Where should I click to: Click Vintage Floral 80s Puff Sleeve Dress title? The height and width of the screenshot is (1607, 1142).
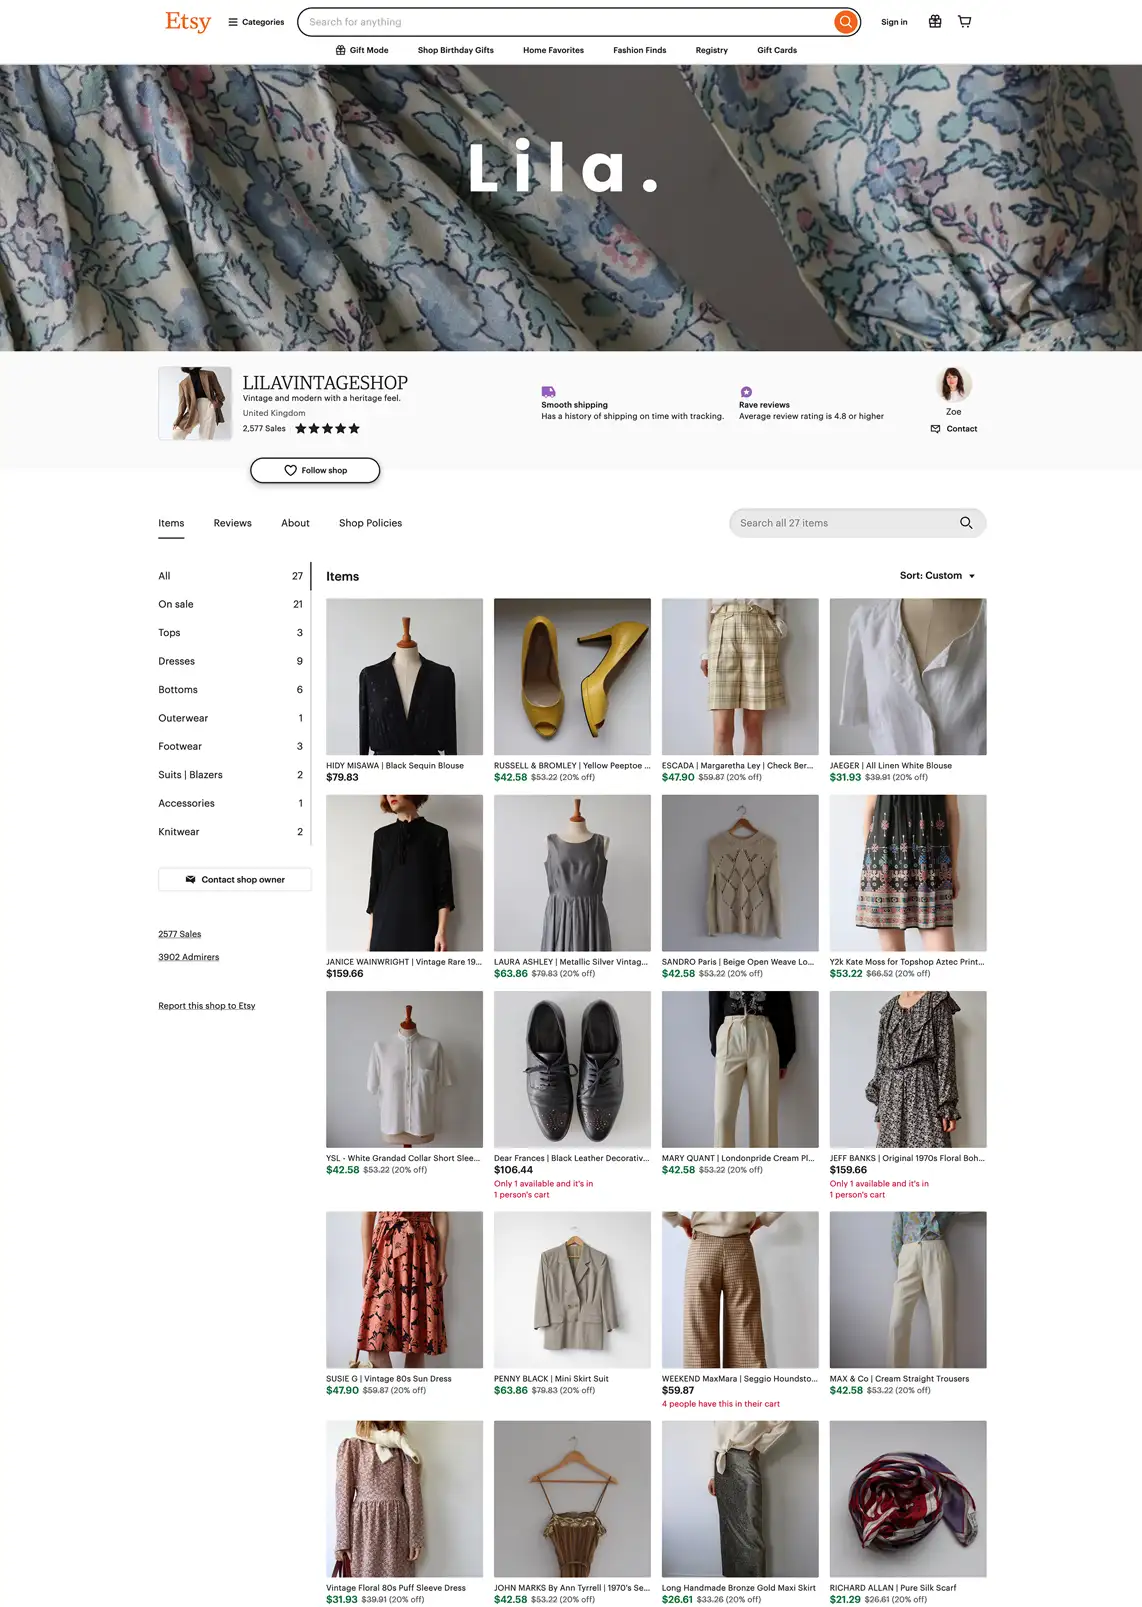tap(396, 1588)
